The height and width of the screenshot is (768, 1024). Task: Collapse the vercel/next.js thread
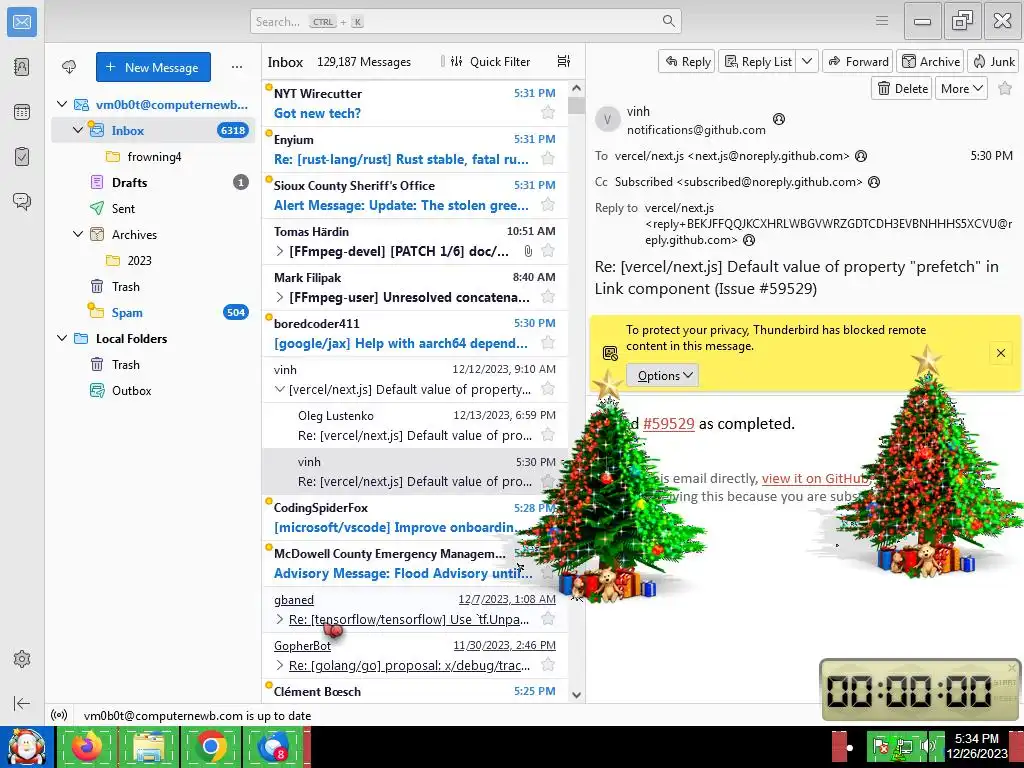[280, 389]
